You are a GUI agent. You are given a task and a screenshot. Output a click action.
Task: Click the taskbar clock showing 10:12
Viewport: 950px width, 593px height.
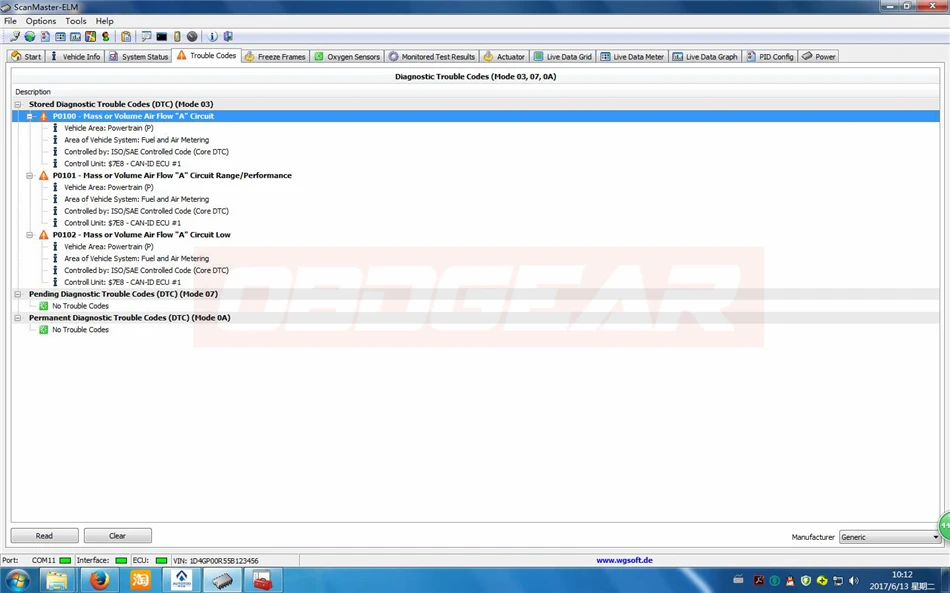[x=902, y=574]
